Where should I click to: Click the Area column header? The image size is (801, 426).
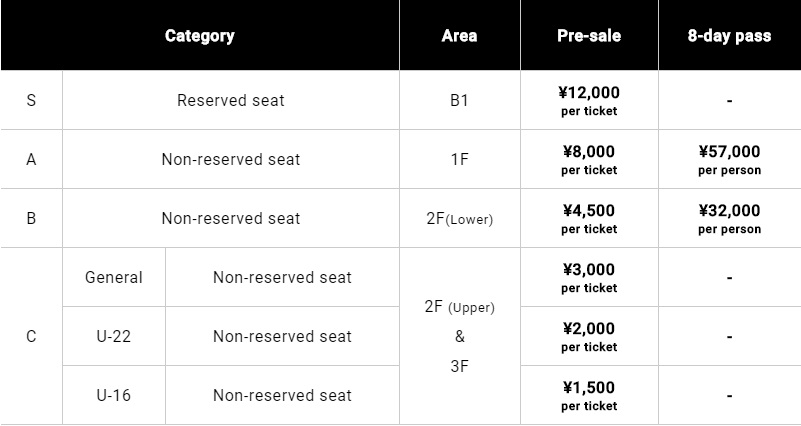(459, 36)
